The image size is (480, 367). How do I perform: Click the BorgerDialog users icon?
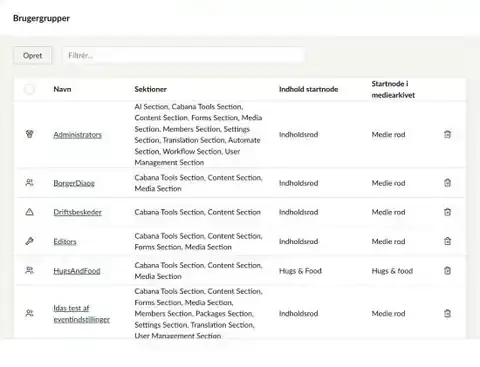pyautogui.click(x=29, y=183)
